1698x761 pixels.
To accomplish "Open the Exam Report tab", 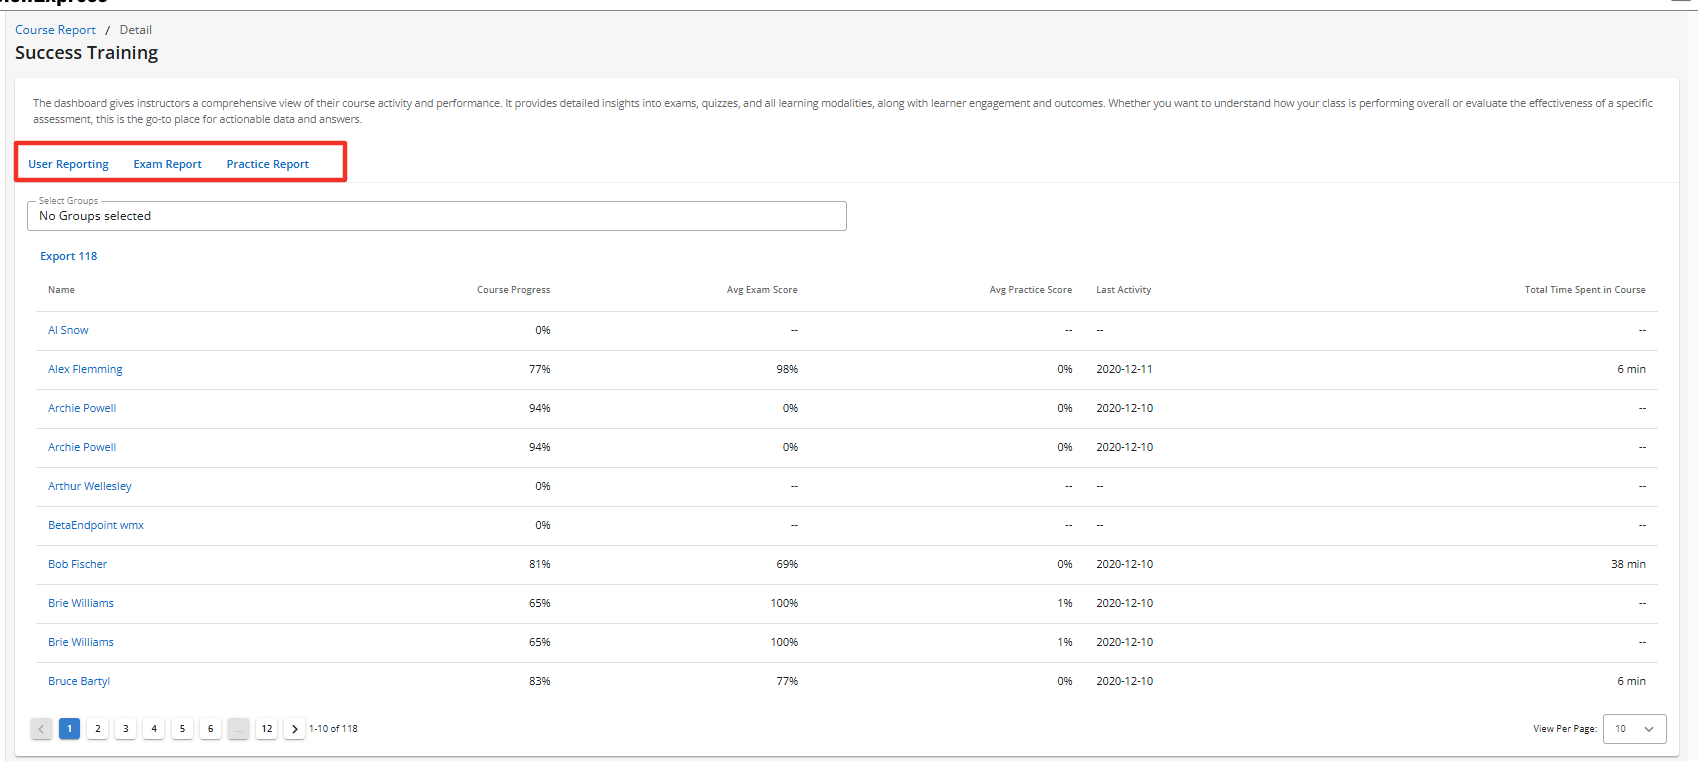I will tap(167, 164).
